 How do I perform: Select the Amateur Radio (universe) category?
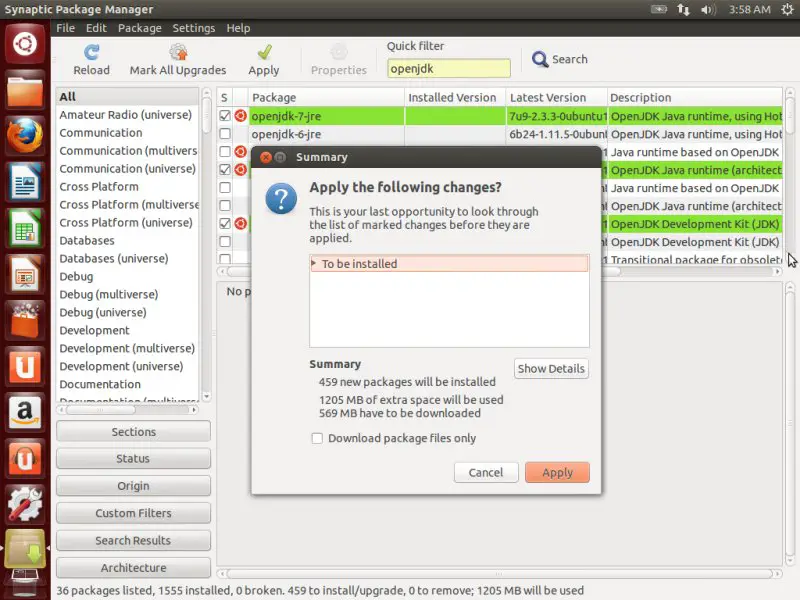pyautogui.click(x=127, y=115)
